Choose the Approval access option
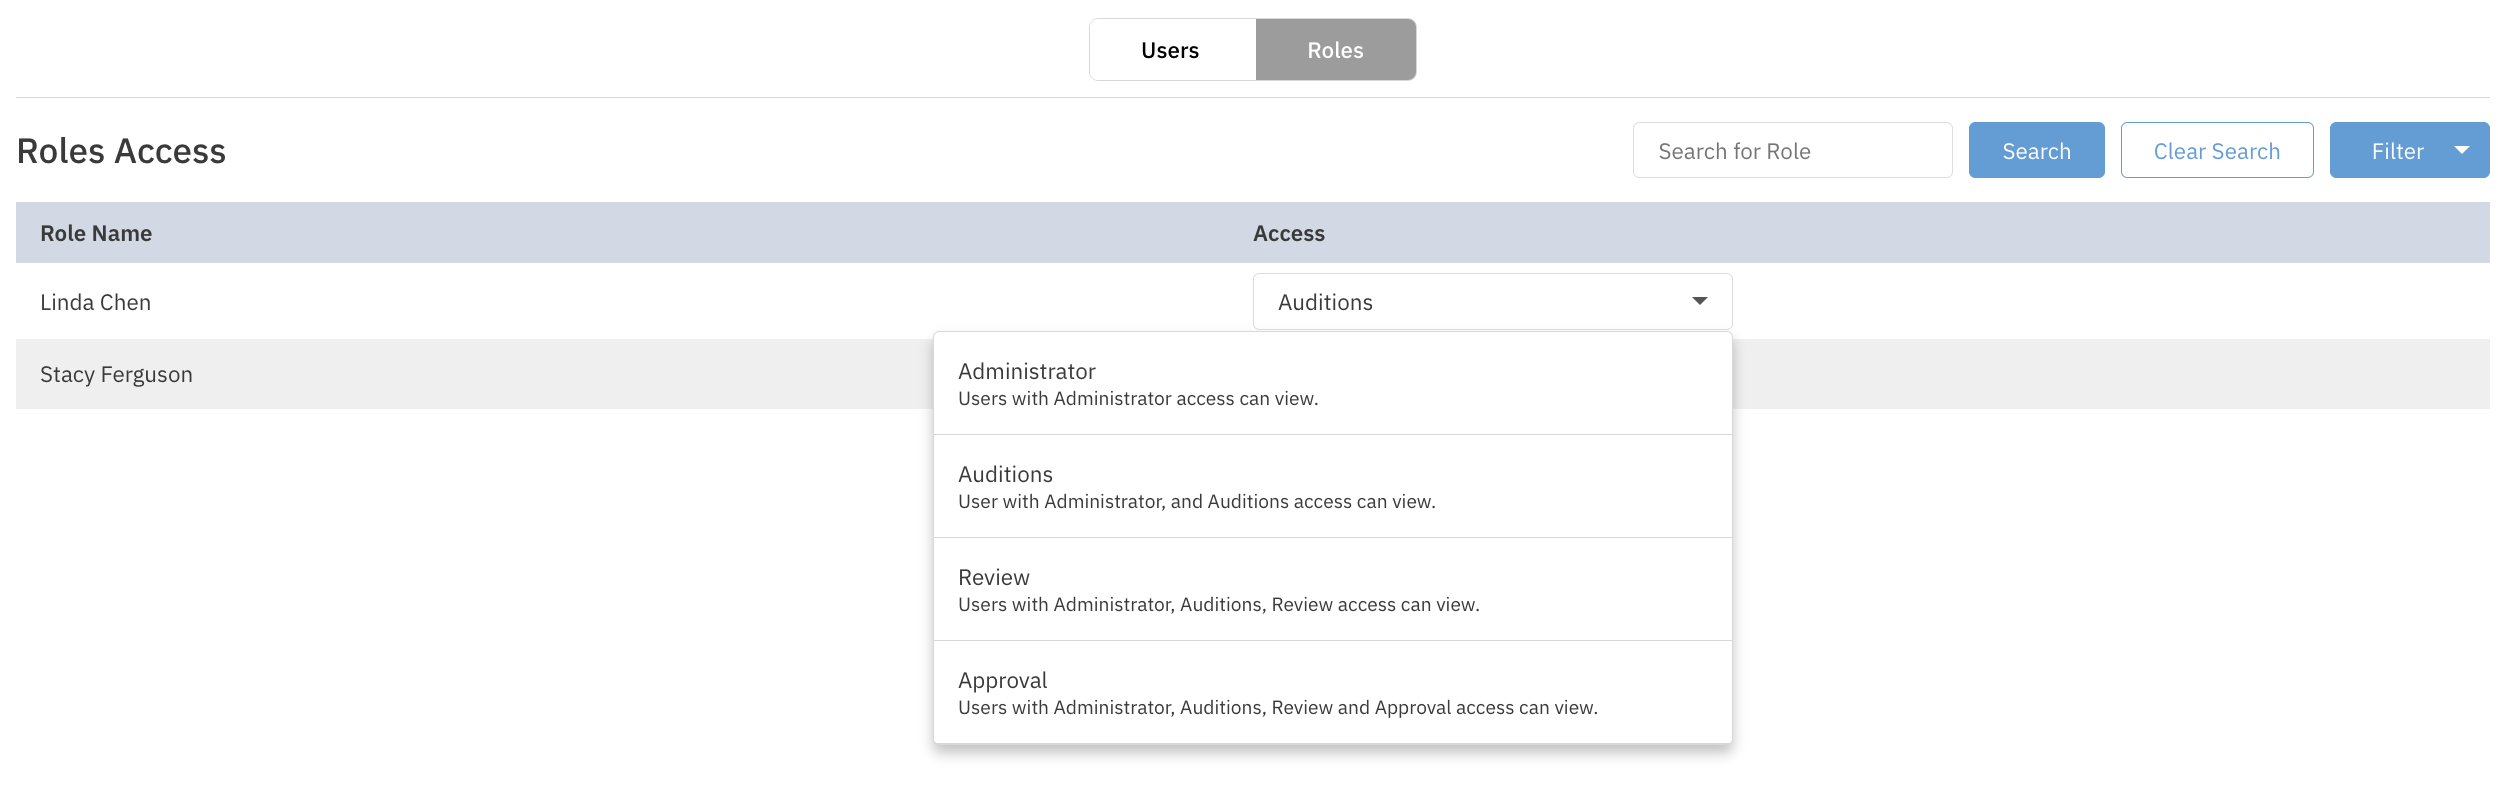 [1002, 681]
